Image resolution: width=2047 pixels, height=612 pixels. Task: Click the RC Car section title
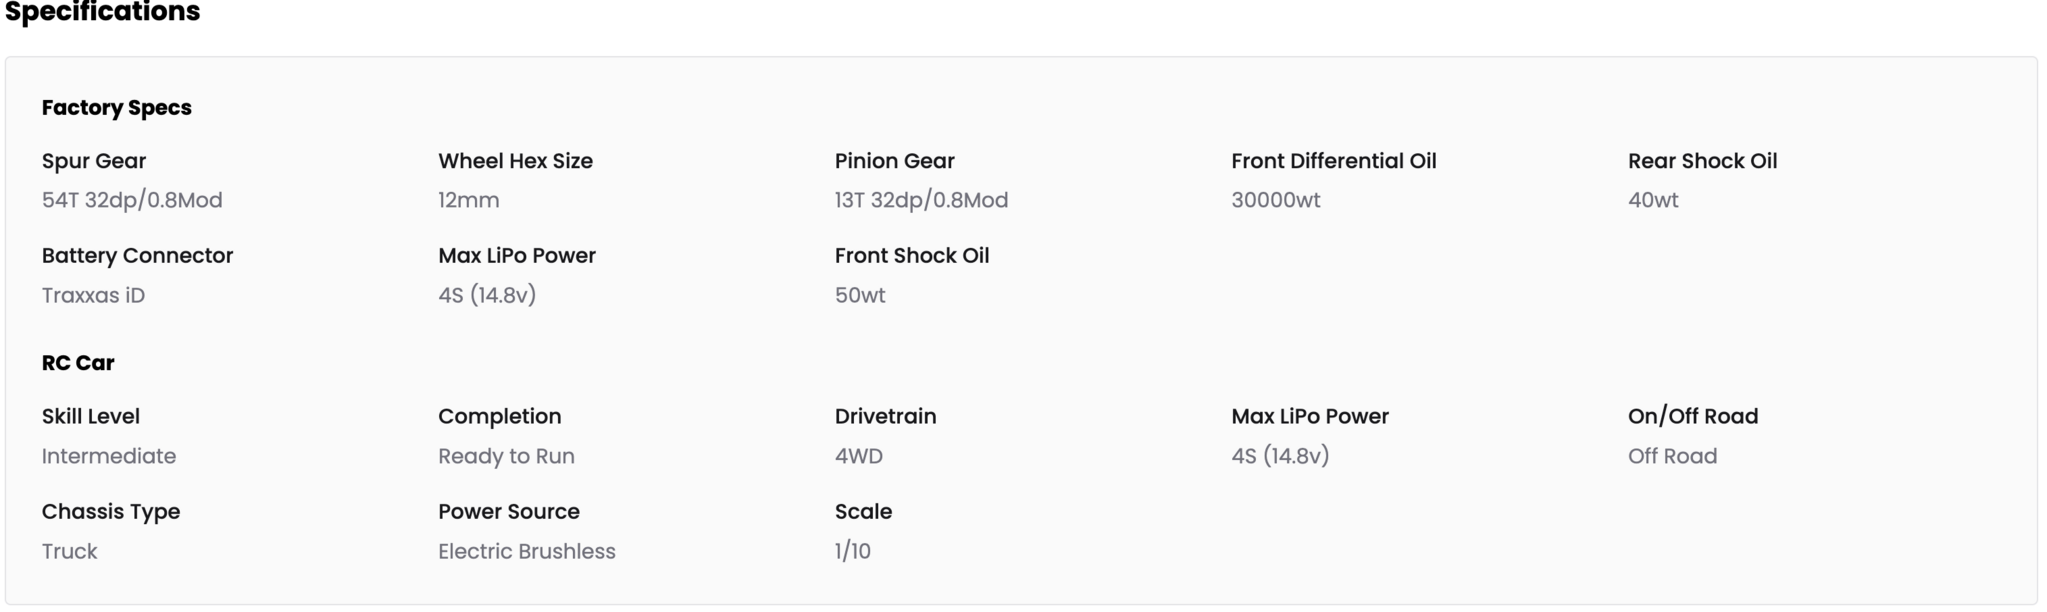[x=78, y=363]
